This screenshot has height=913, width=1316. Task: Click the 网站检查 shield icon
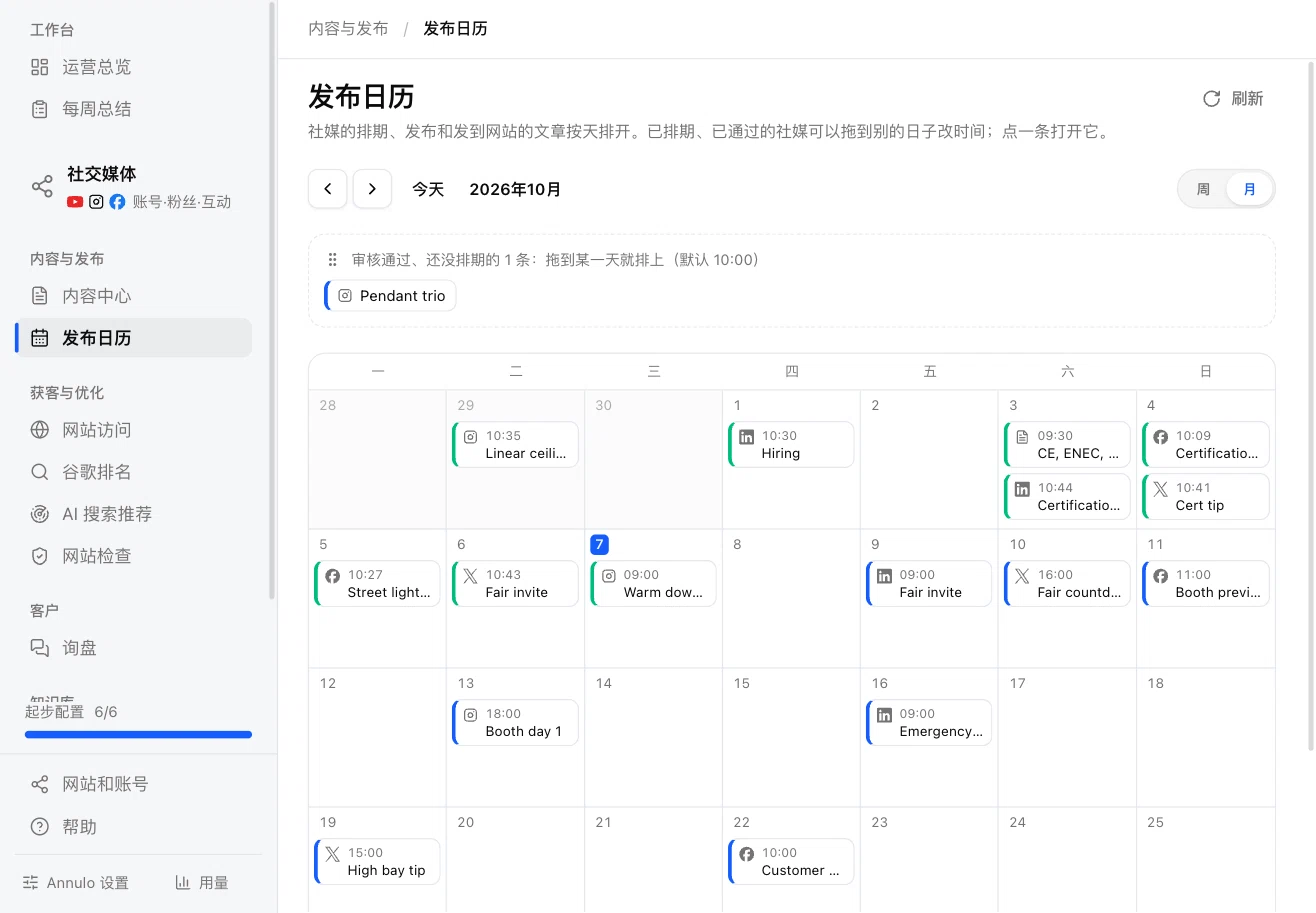(40, 556)
